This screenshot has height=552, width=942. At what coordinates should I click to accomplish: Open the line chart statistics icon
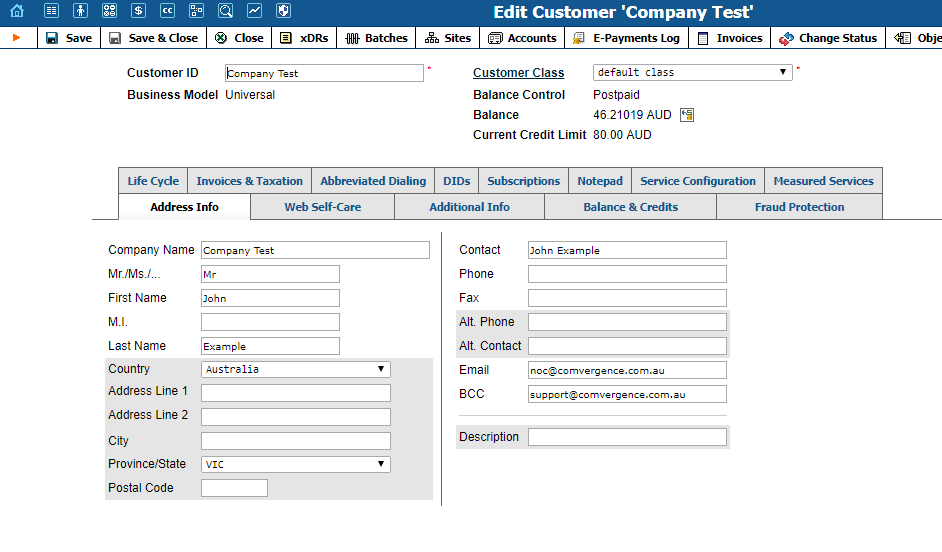click(x=255, y=11)
